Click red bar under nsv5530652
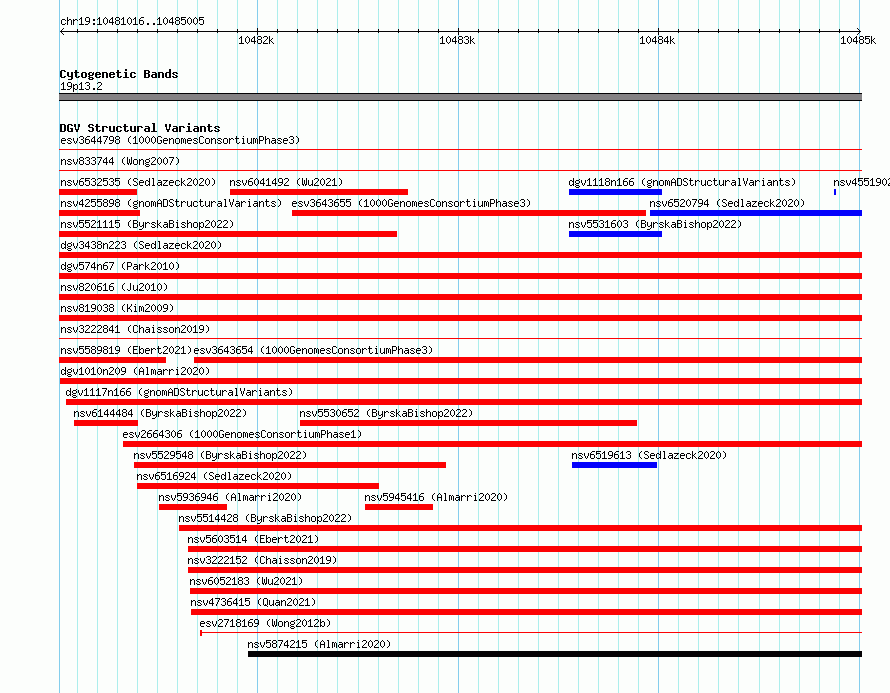 [468, 423]
